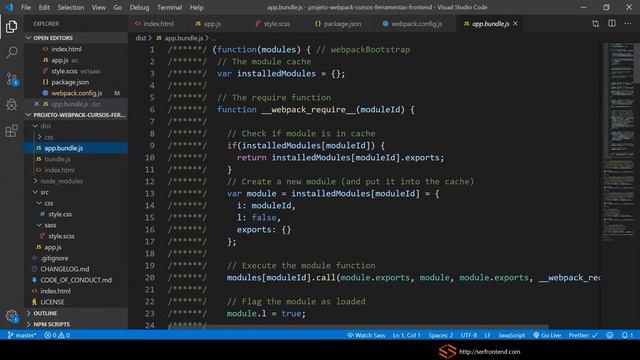Click Watch Sass in status bar
The image size is (640, 360).
tap(366, 335)
